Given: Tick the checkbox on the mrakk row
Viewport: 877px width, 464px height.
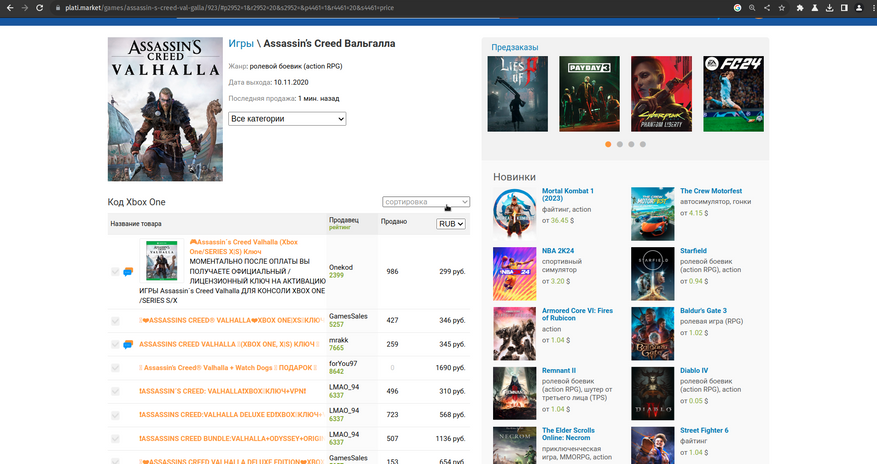Looking at the screenshot, I should [x=115, y=344].
